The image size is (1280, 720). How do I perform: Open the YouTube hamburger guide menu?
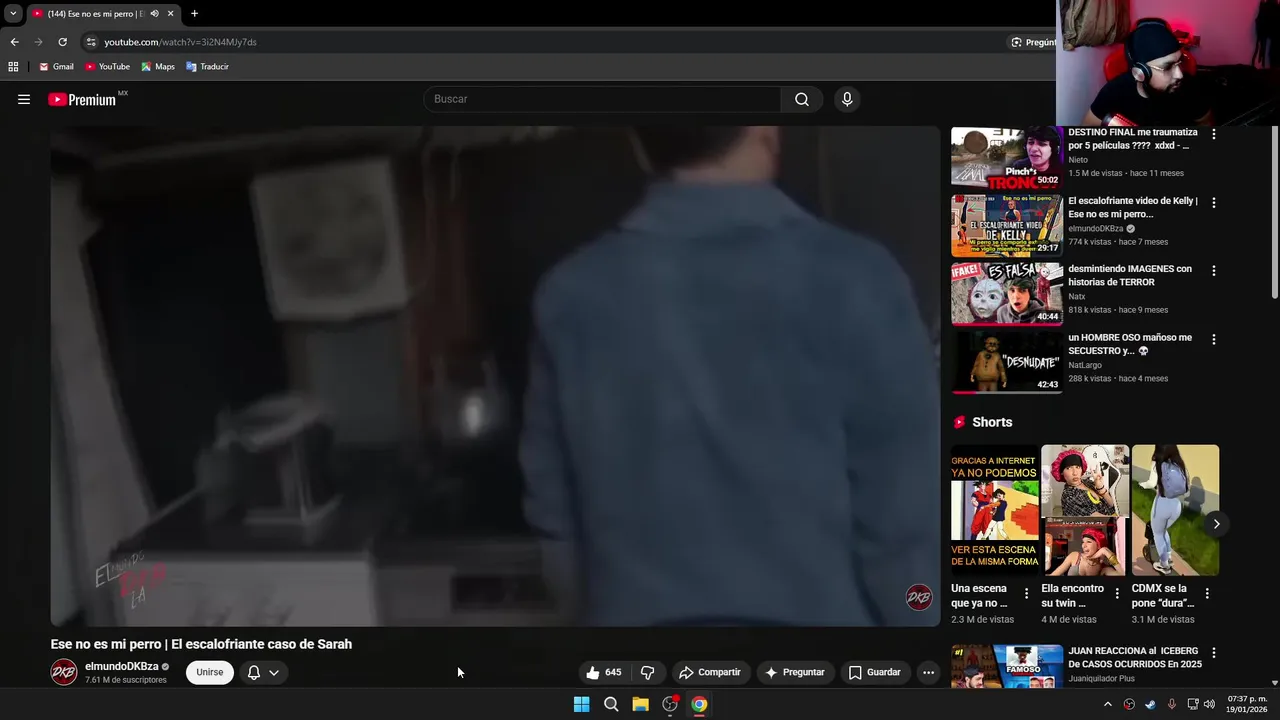click(x=24, y=99)
